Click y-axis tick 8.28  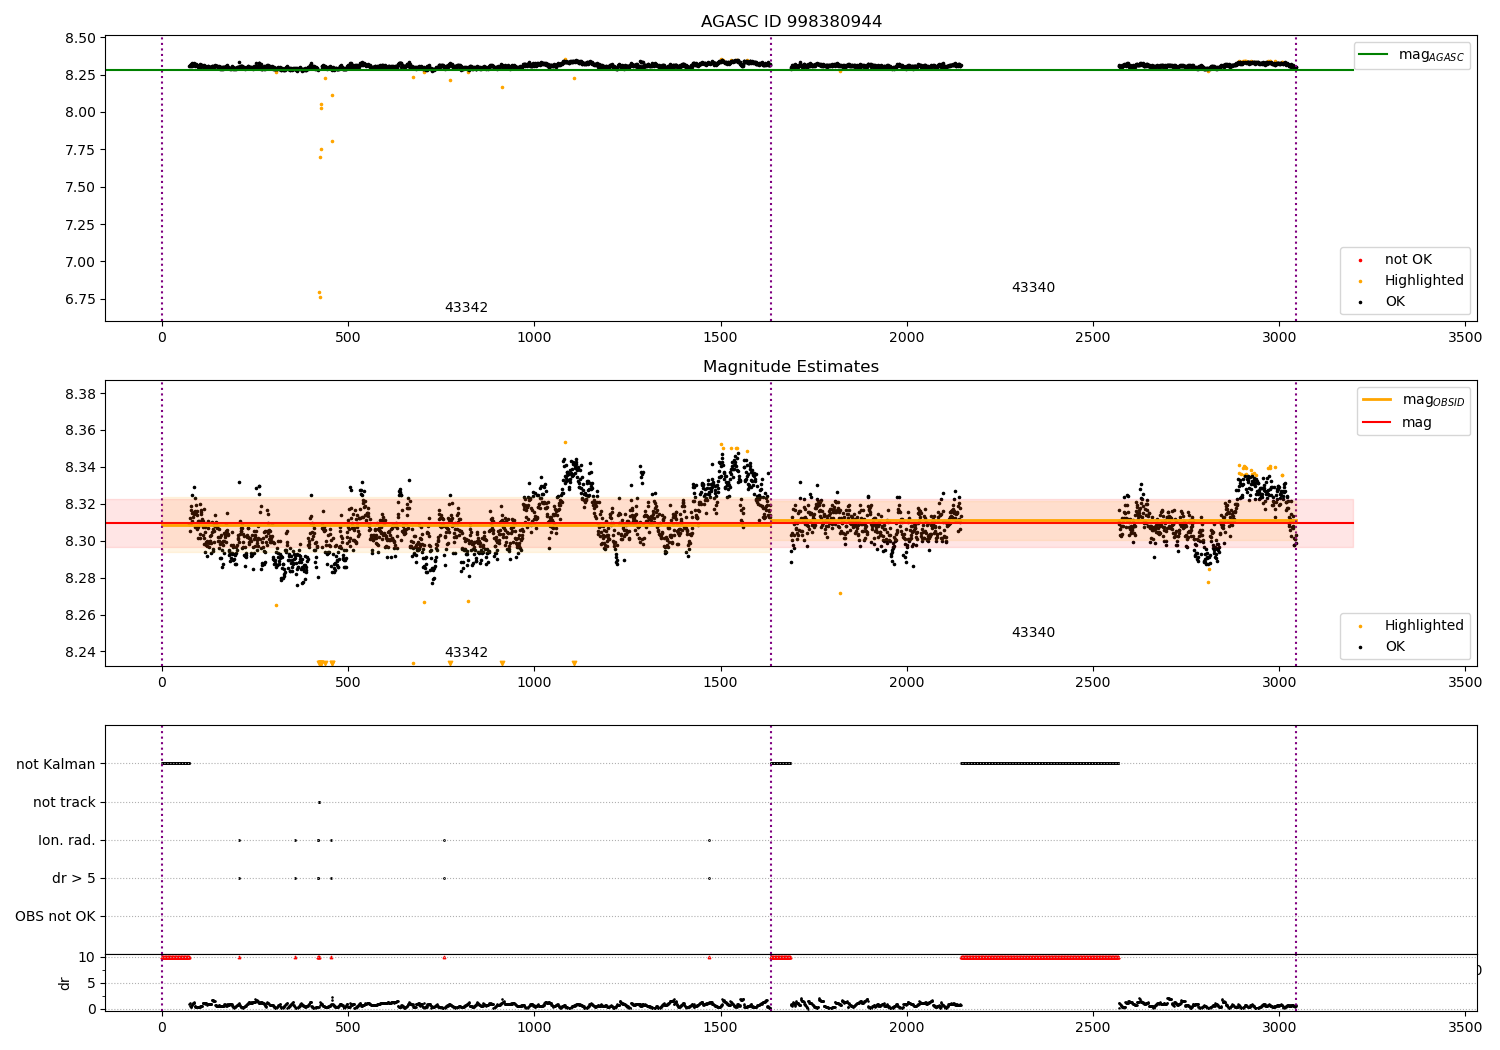point(79,579)
